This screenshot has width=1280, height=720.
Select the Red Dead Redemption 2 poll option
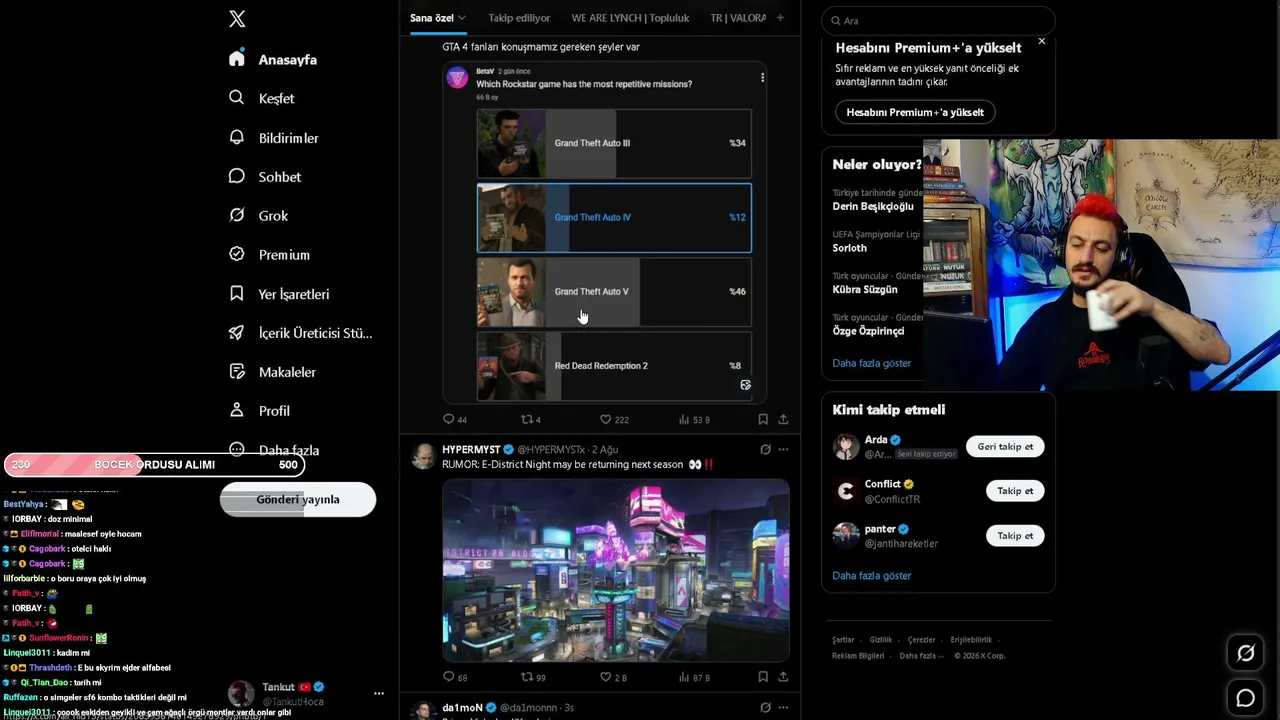[x=614, y=366]
